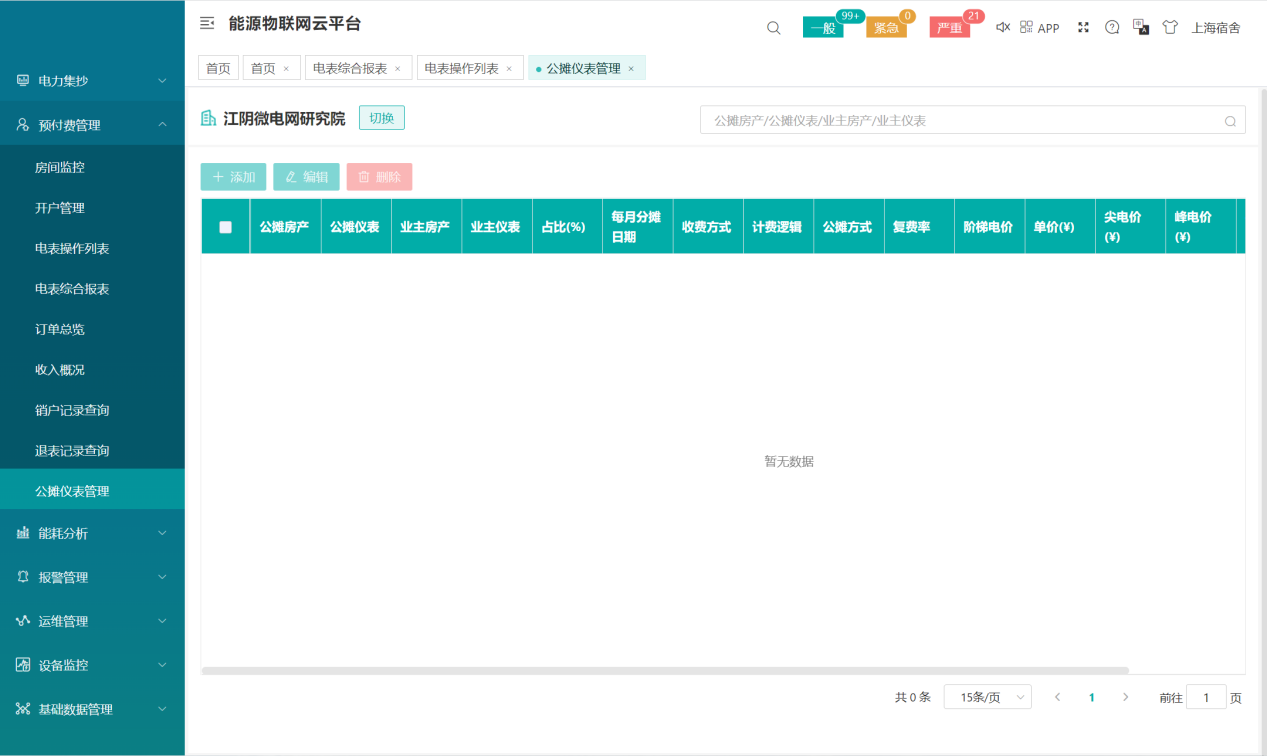Switch to the 电表综合报表 tab
The width and height of the screenshot is (1267, 756).
coord(350,68)
